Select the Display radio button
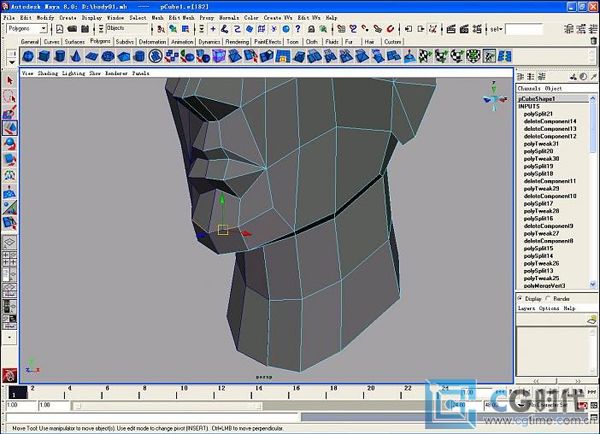The height and width of the screenshot is (434, 600). (x=520, y=298)
